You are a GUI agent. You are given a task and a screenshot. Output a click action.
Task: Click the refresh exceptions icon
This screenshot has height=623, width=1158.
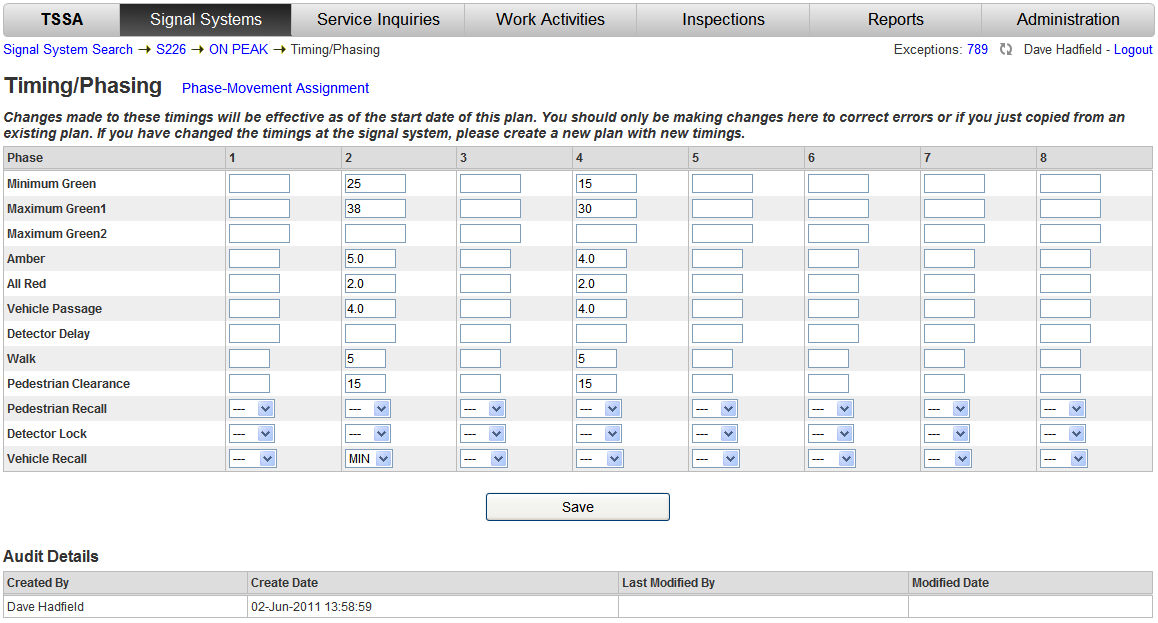tap(1006, 49)
